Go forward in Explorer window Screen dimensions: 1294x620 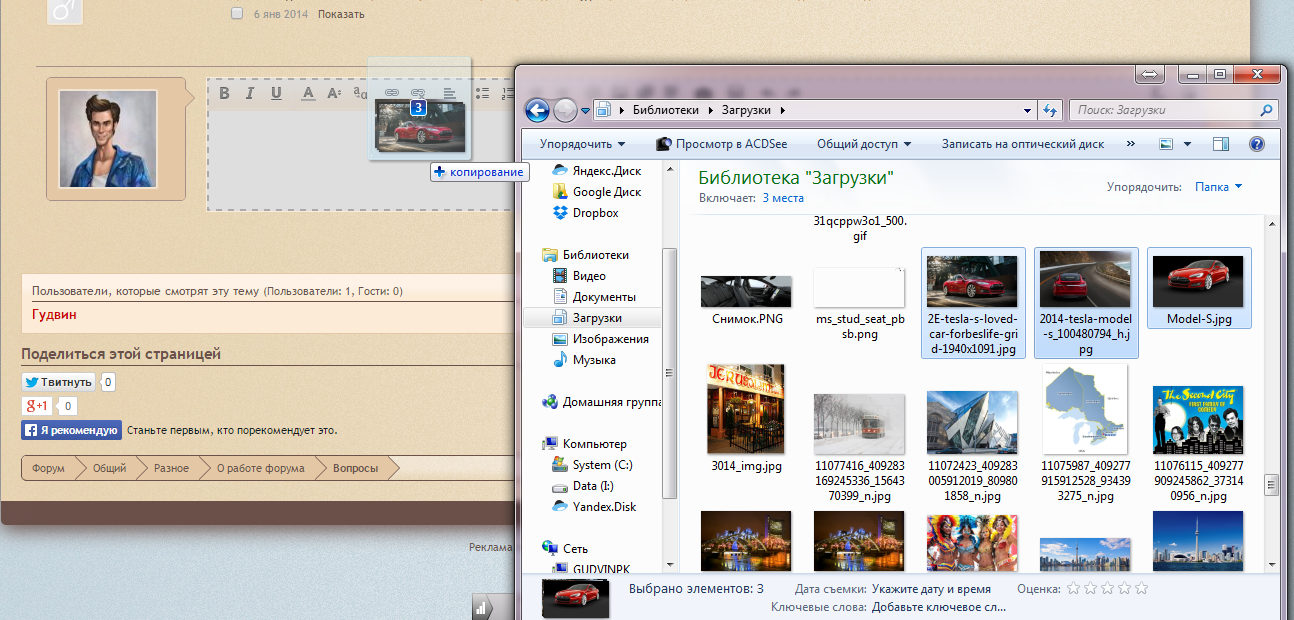click(565, 110)
